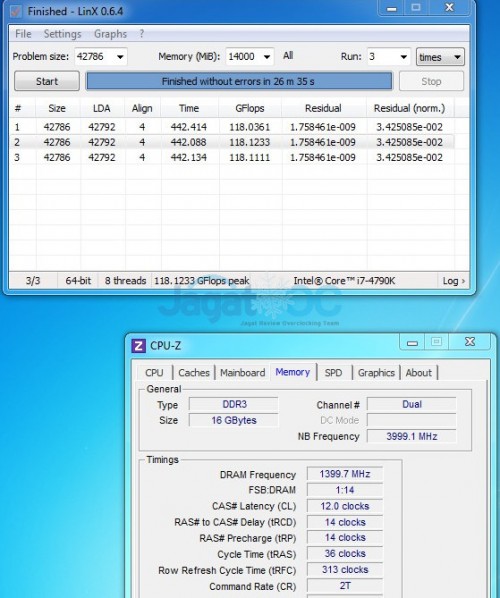The width and height of the screenshot is (500, 598).
Task: Open the ? help menu in LinX
Action: pyautogui.click(x=141, y=34)
